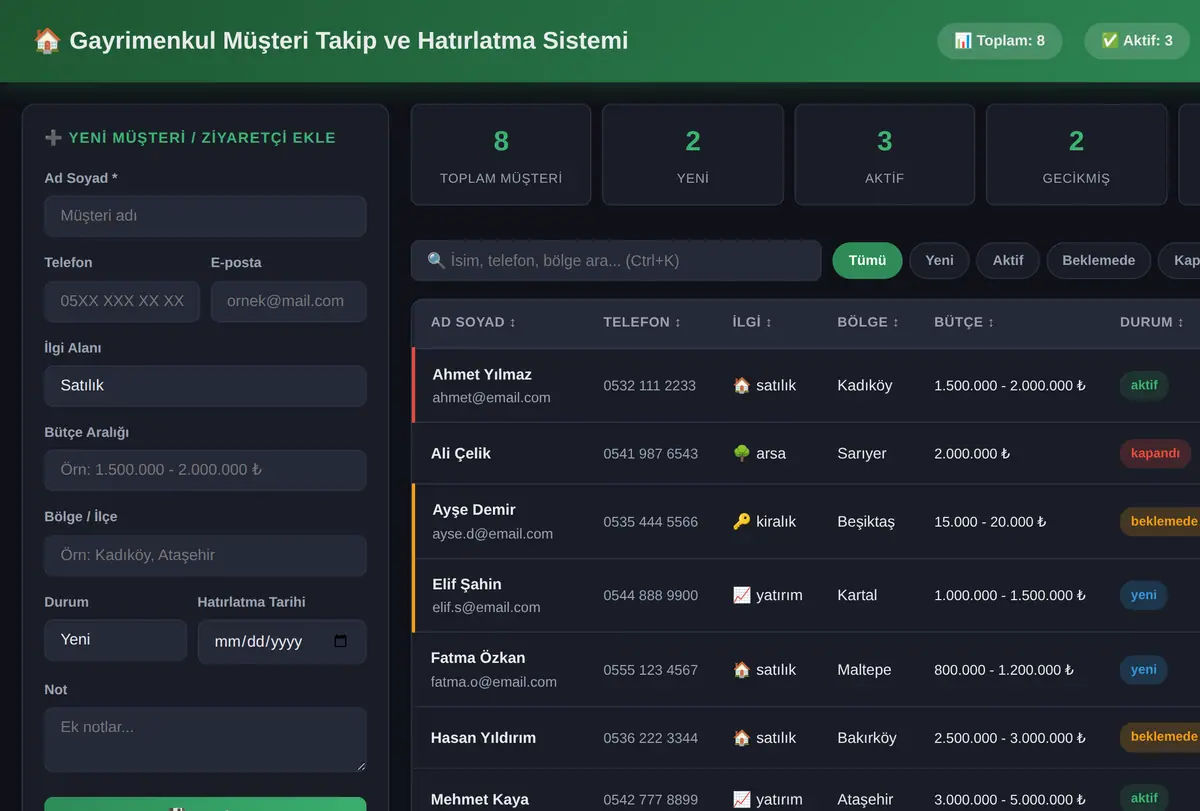1200x811 pixels.
Task: Open the İlgi Alanı dropdown showing Satılık
Action: coord(205,385)
